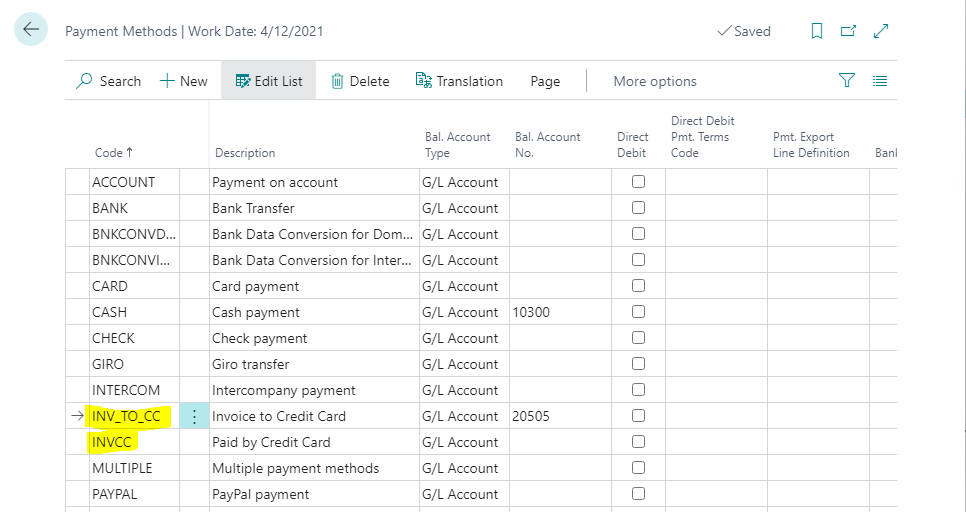Open Search with magnifier icon

click(x=108, y=81)
